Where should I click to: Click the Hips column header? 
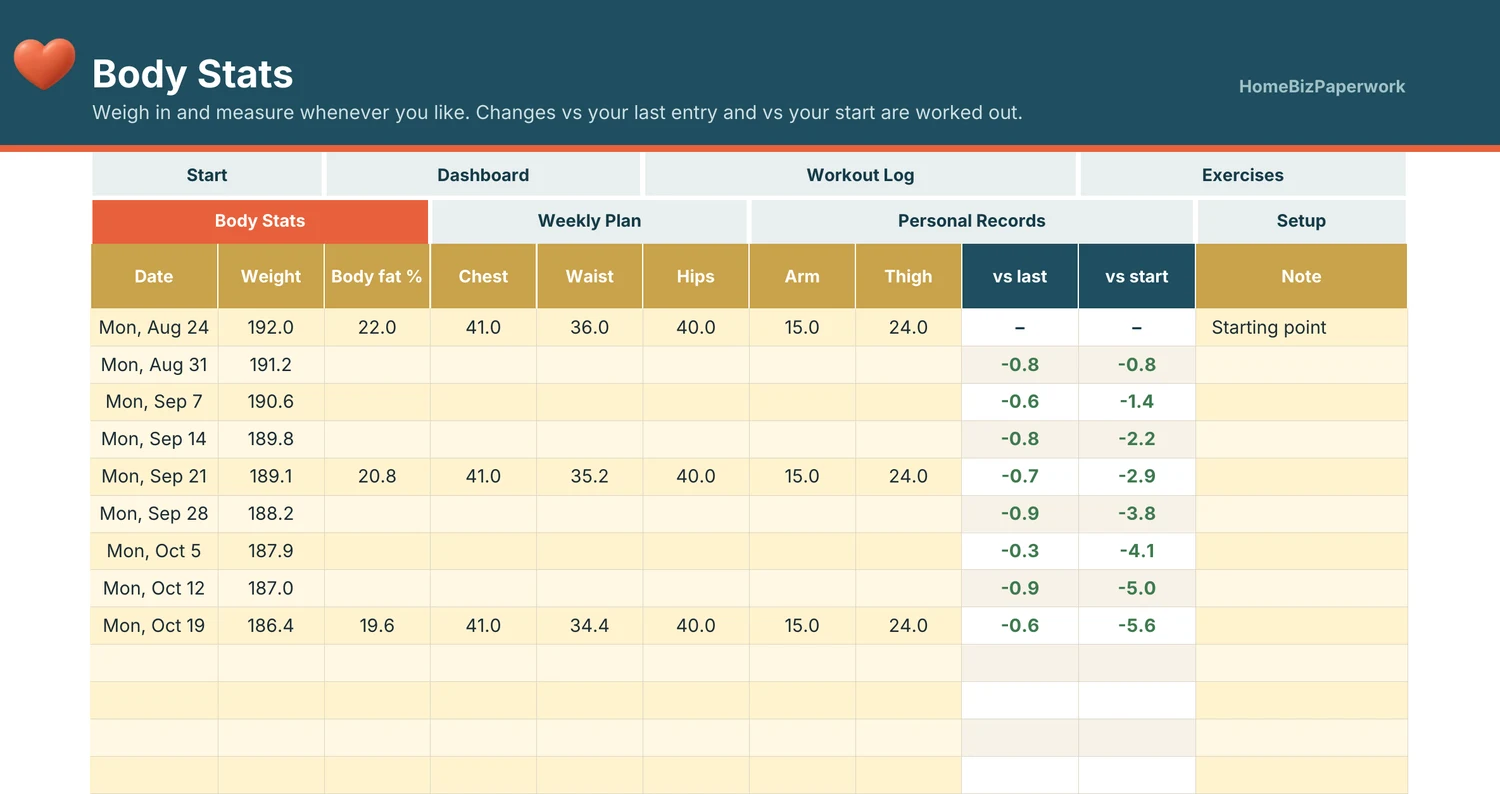coord(696,276)
